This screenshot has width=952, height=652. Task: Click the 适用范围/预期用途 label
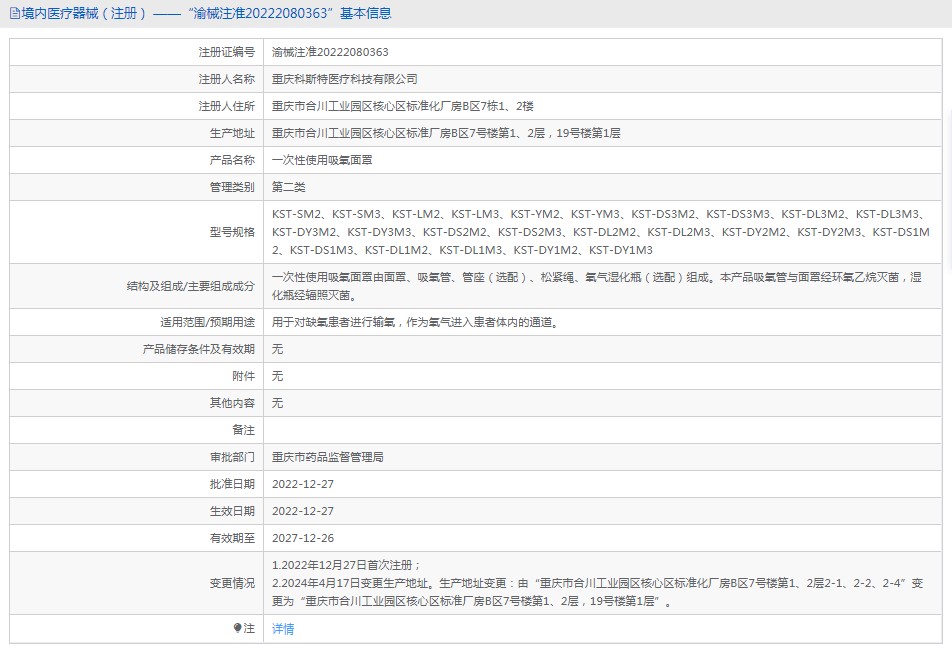[x=207, y=322]
